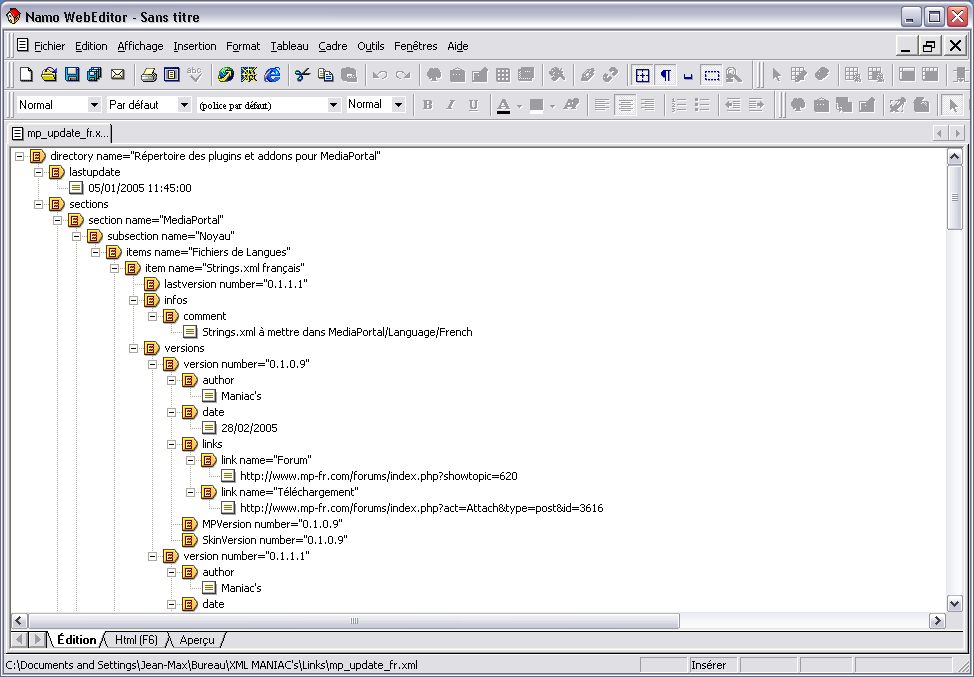The image size is (974, 677).
Task: Save the document with the floppy disk icon
Action: tap(72, 75)
